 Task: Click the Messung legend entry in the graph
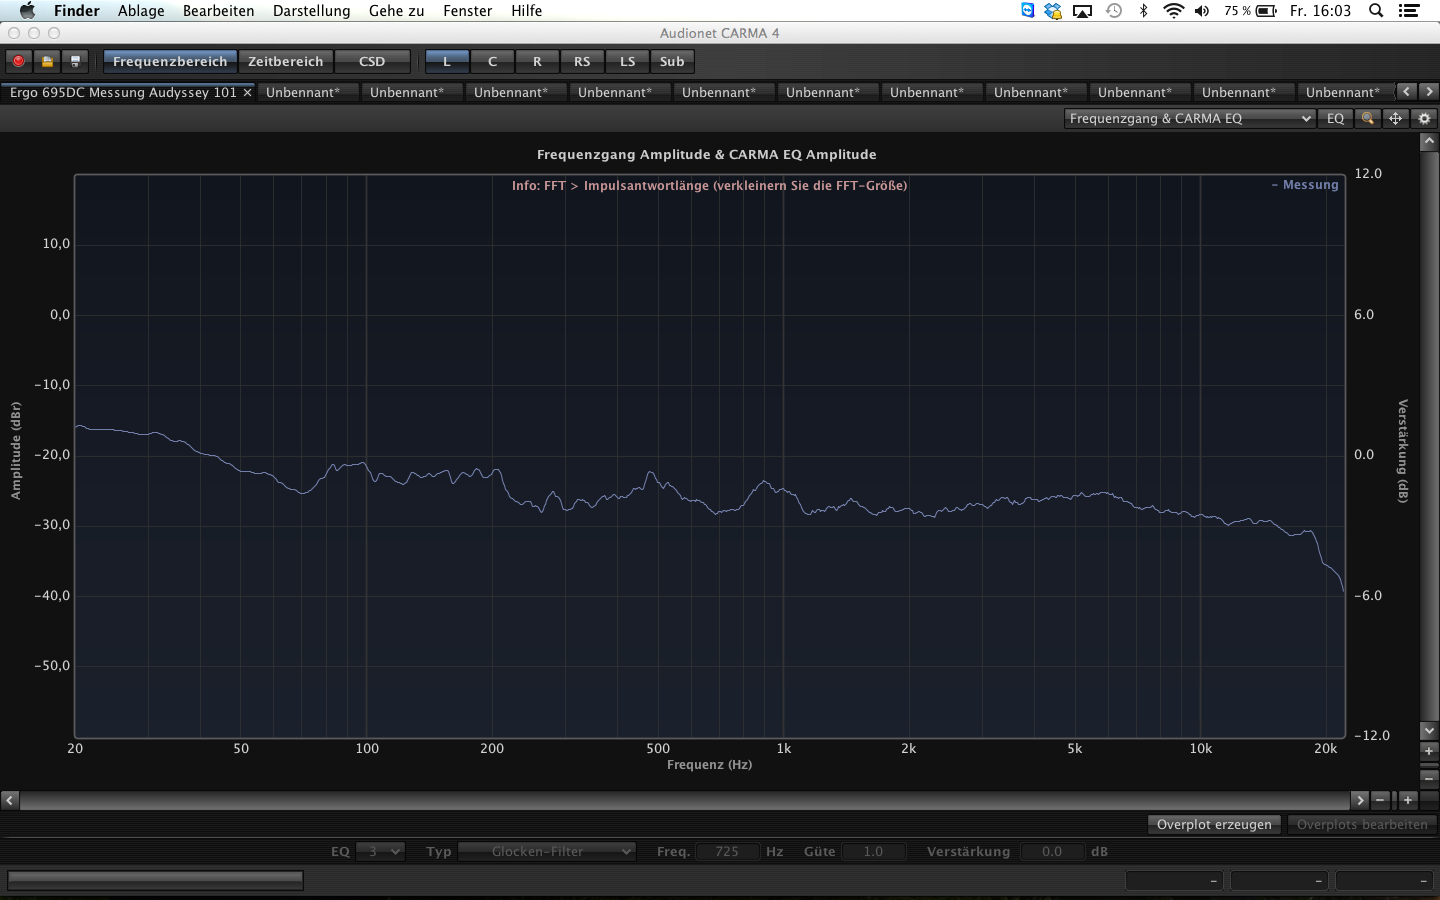tap(1305, 185)
